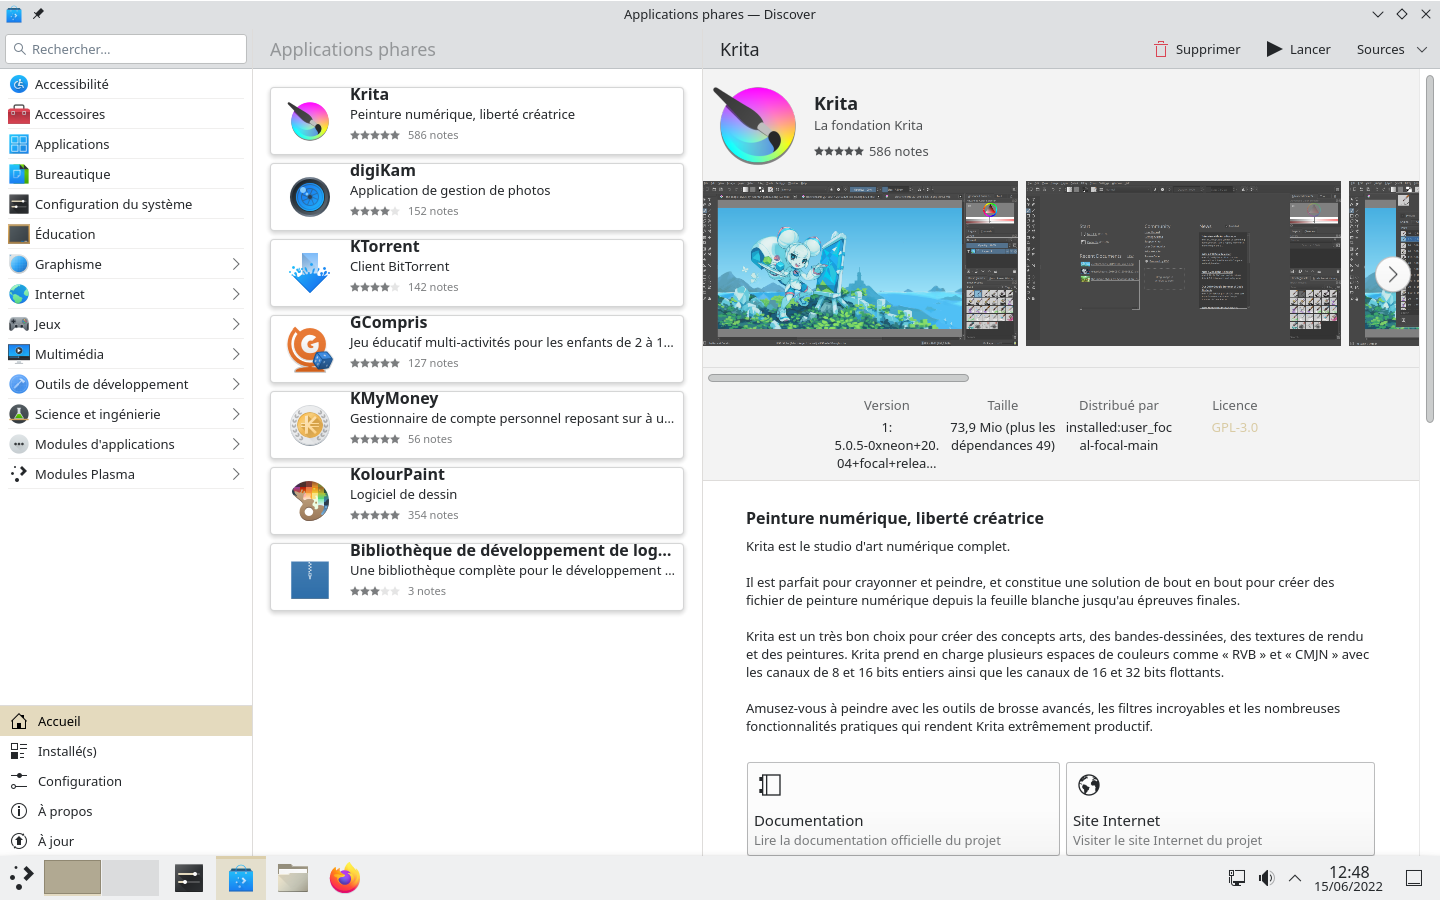Expand the Modules d'applications chevron
Screen dimensions: 1440x900
click(x=236, y=444)
